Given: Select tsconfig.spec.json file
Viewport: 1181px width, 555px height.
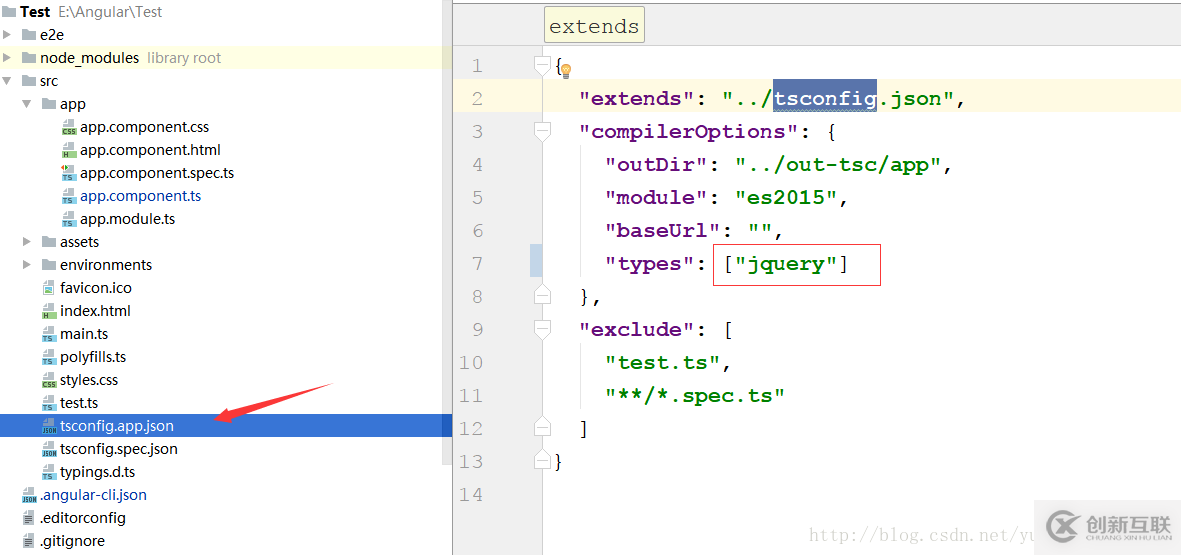Looking at the screenshot, I should pyautogui.click(x=119, y=450).
